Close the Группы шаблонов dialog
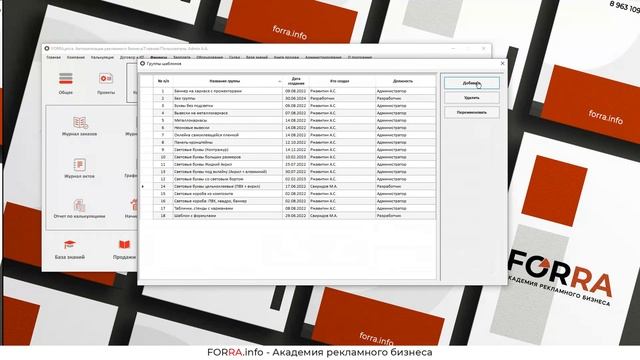Screen dimensions: 640x360 [x=502, y=63]
